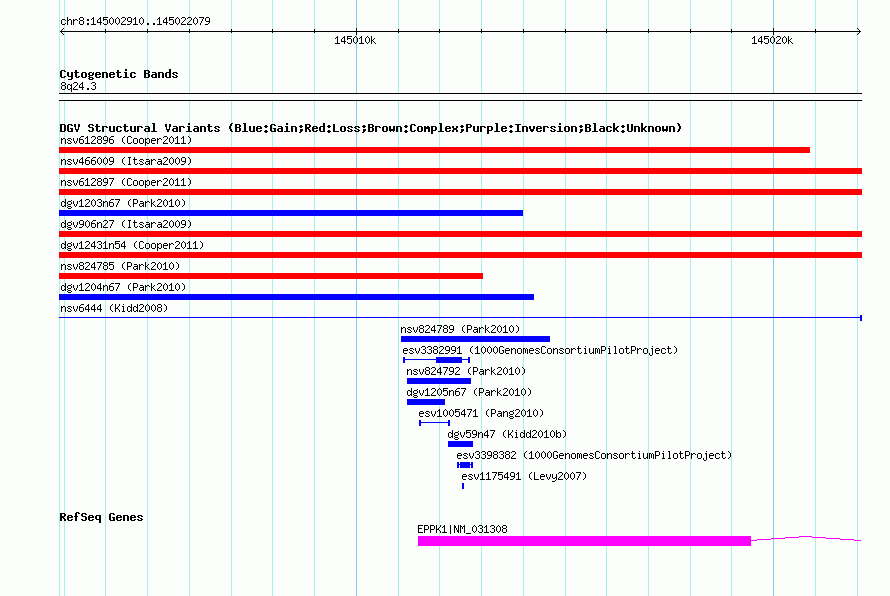Click the chr8:145002910..145022079 coordinates text
This screenshot has width=890, height=596.
pos(135,21)
